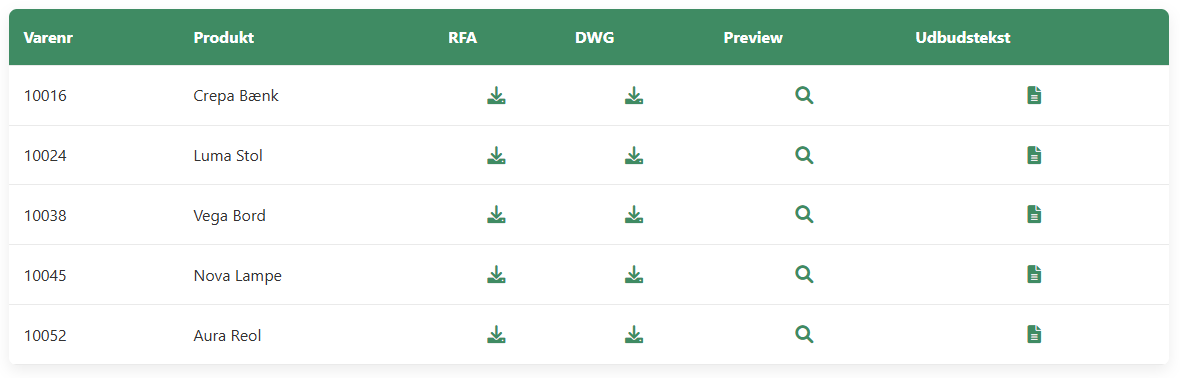Download RFA file for Aura Reol
The width and height of the screenshot is (1180, 378).
point(496,334)
